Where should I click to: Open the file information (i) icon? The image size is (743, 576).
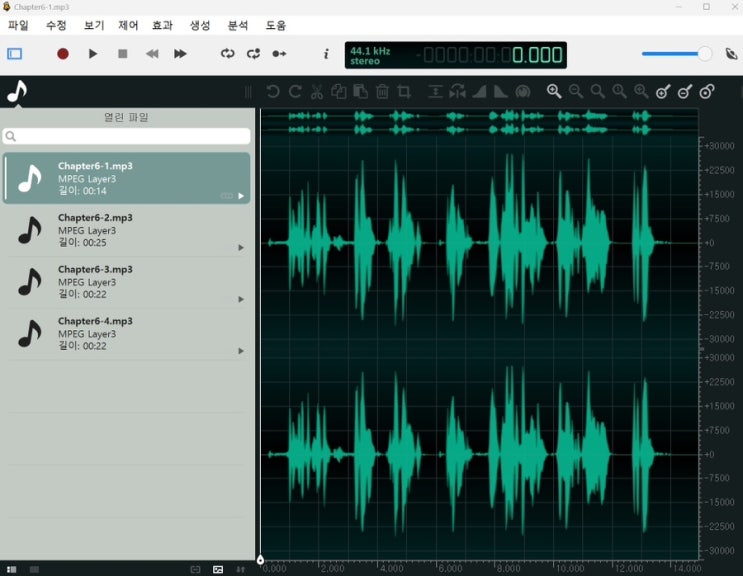(326, 54)
